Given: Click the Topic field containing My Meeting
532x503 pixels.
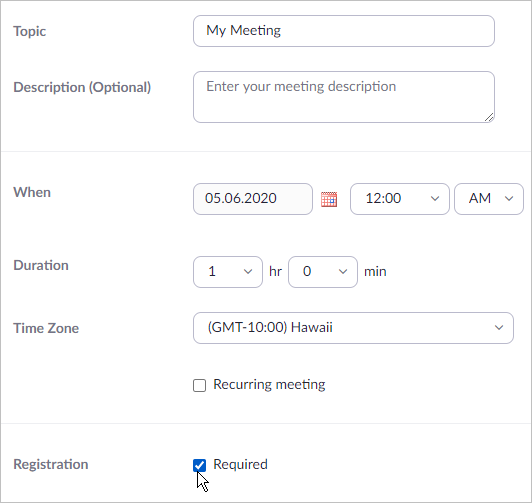Looking at the screenshot, I should point(344,31).
